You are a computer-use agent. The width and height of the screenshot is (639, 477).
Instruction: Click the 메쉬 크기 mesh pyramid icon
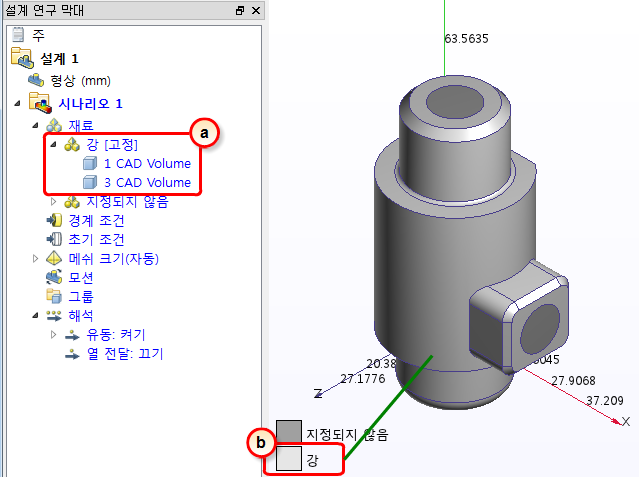[54, 258]
